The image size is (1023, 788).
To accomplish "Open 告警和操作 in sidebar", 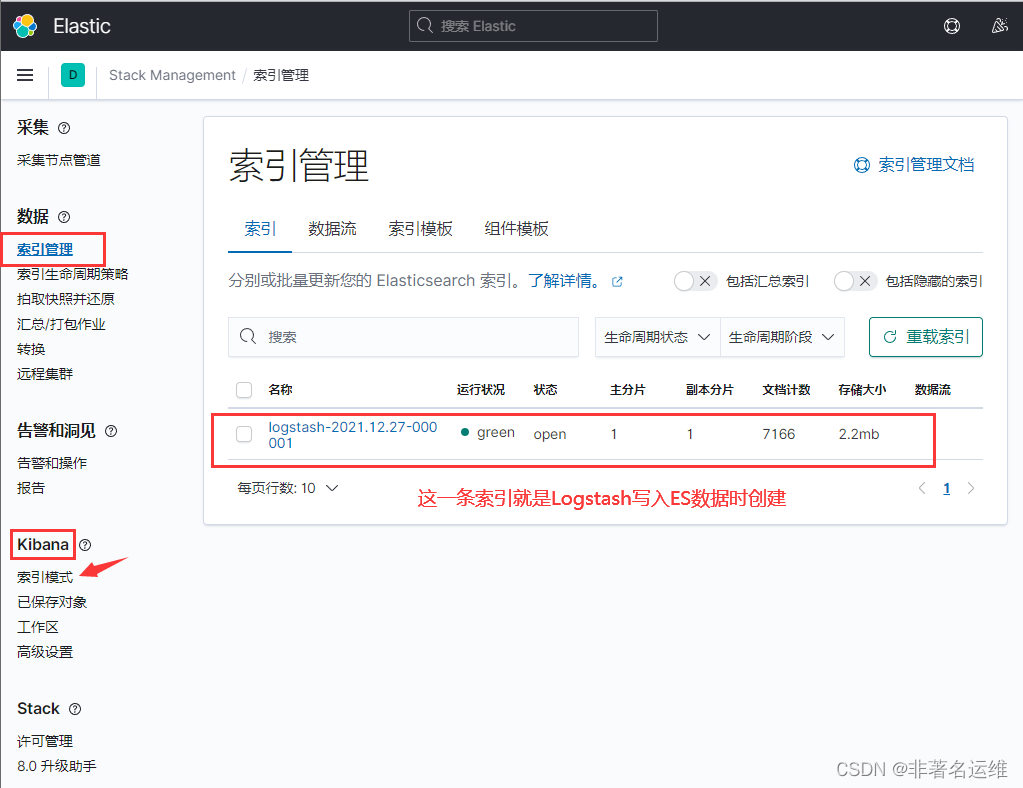I will pyautogui.click(x=52, y=463).
